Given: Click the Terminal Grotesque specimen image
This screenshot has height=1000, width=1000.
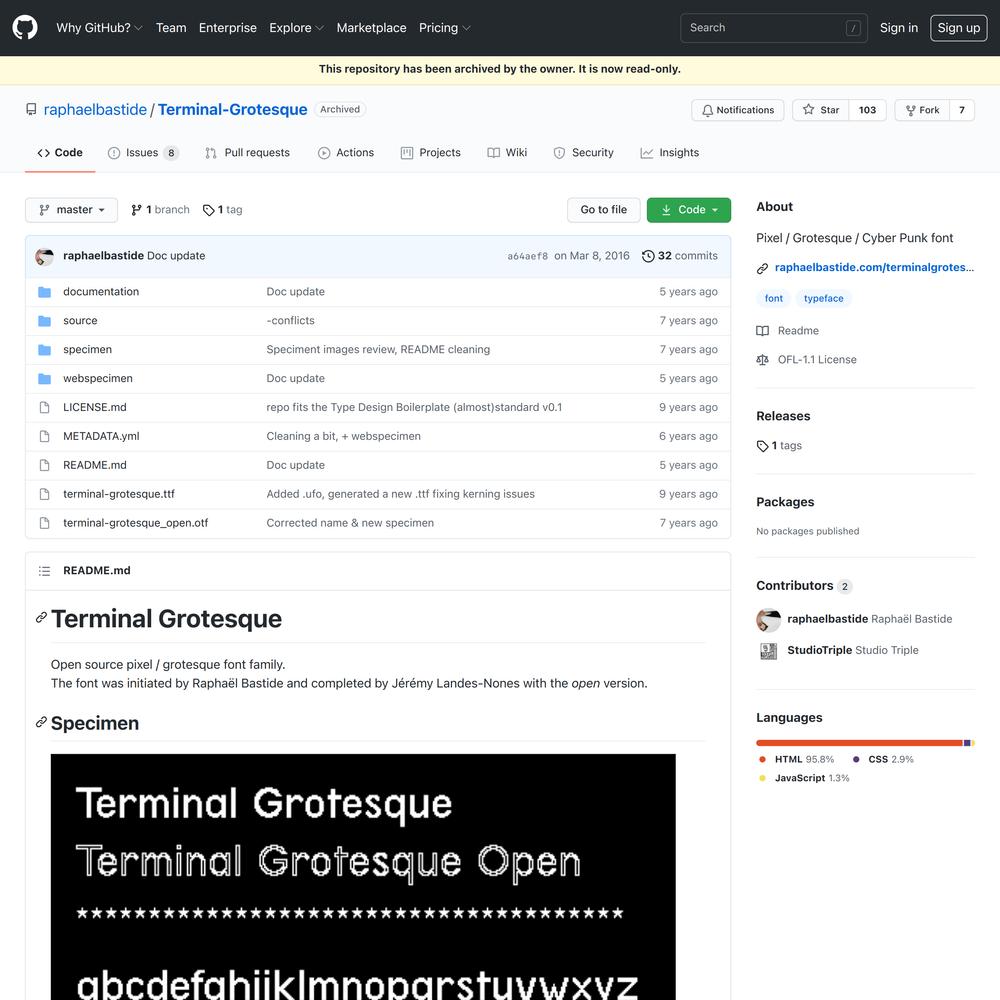Looking at the screenshot, I should (x=363, y=877).
